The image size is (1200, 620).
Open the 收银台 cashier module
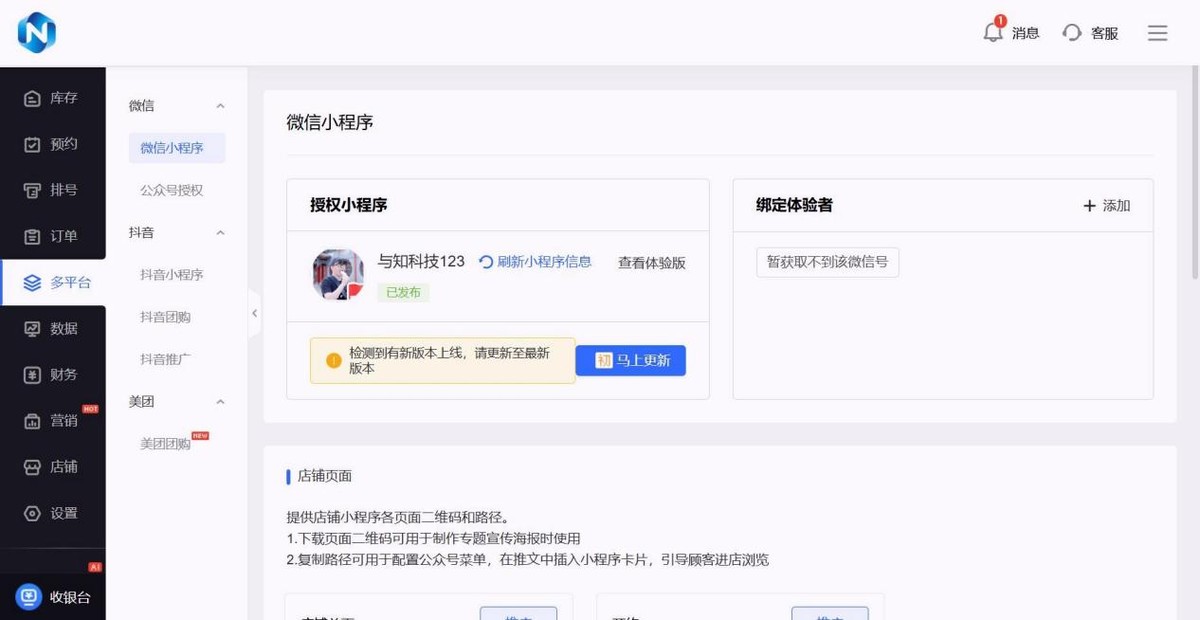(52, 596)
